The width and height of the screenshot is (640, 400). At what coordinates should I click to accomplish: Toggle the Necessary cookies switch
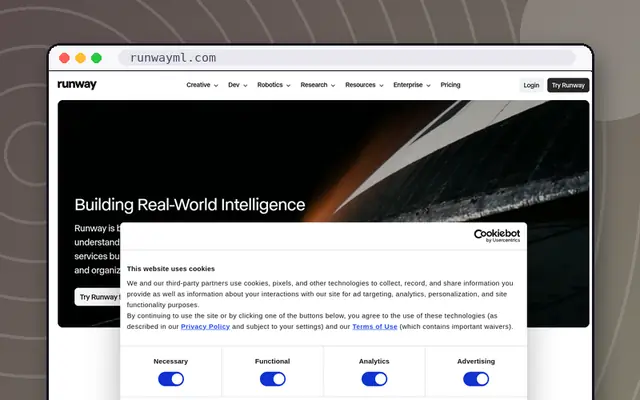pyautogui.click(x=171, y=379)
